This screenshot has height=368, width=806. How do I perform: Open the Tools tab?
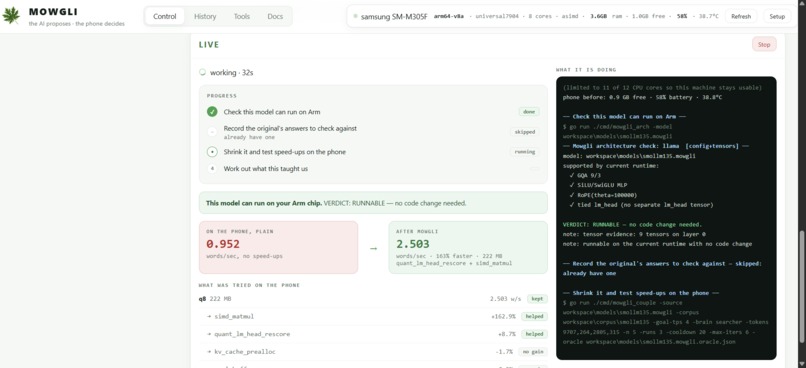pos(242,16)
